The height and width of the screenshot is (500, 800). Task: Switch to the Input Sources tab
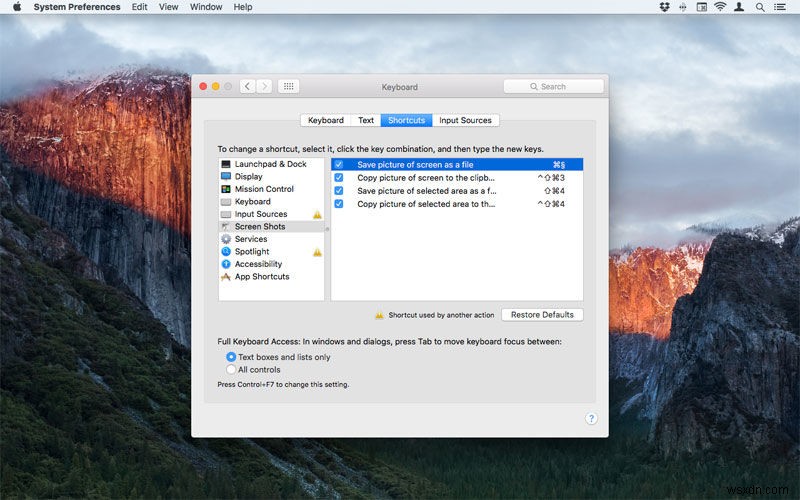point(465,120)
